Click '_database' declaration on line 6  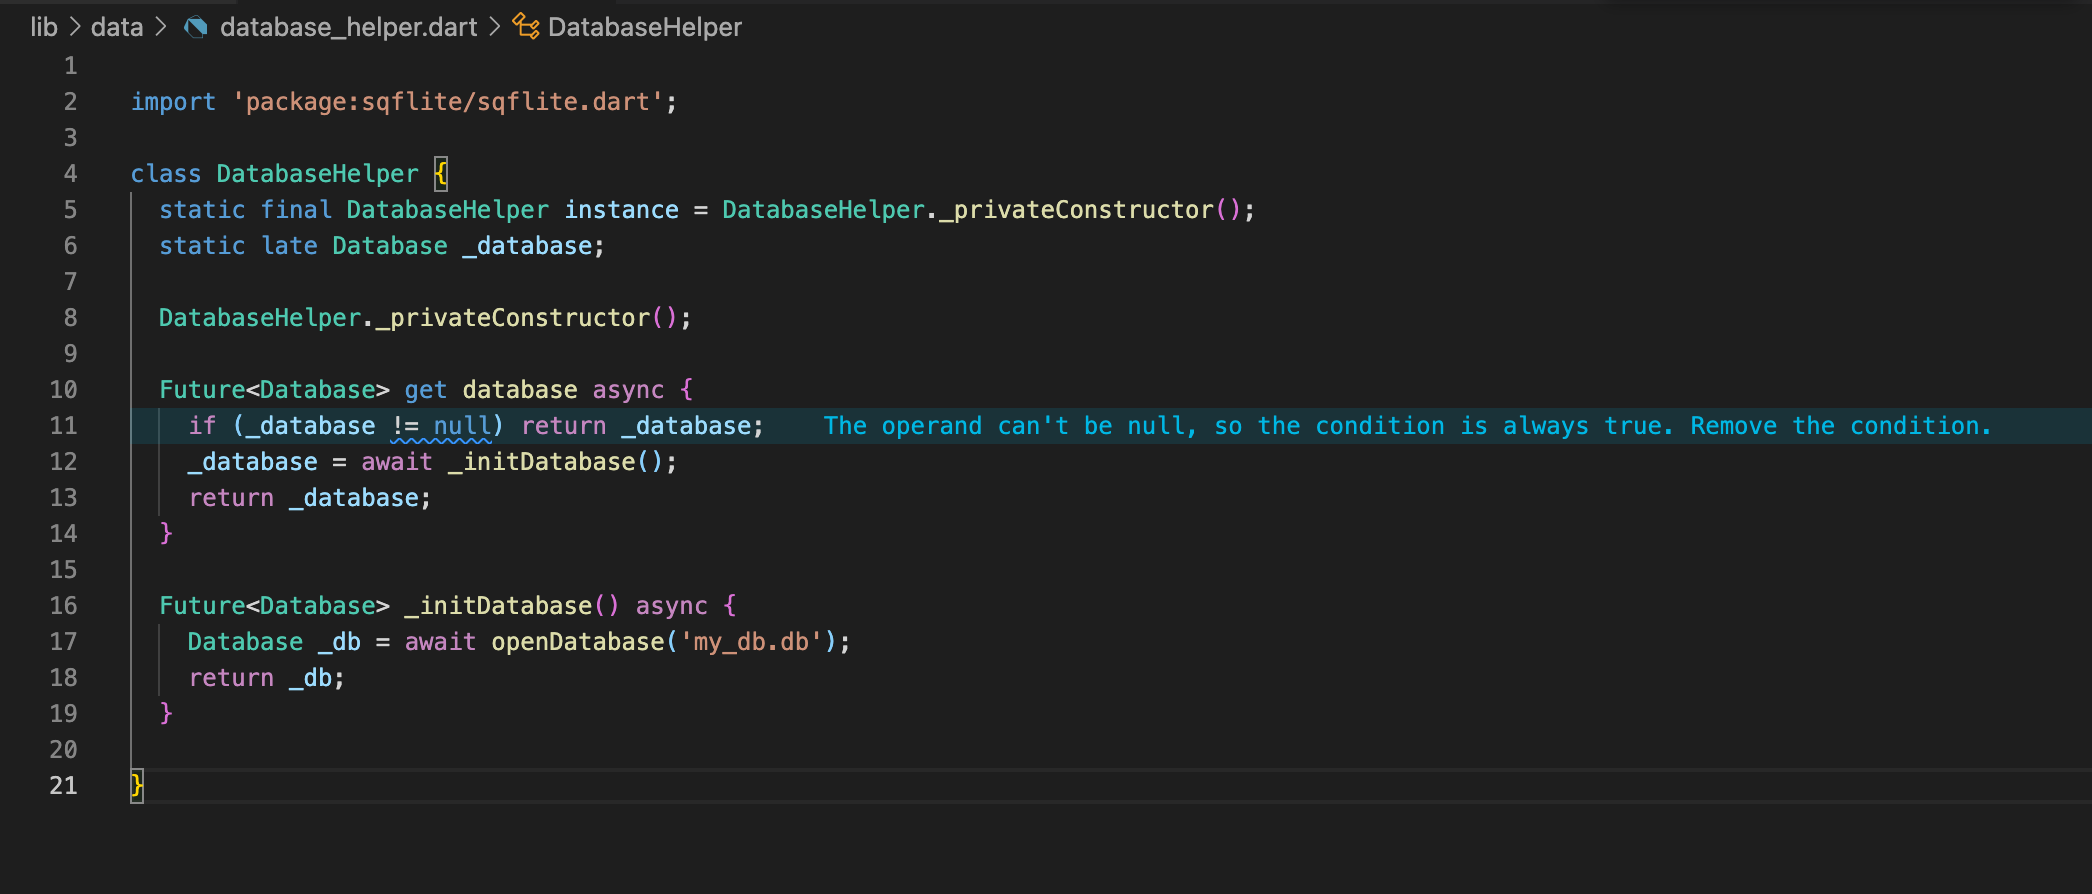tap(527, 246)
